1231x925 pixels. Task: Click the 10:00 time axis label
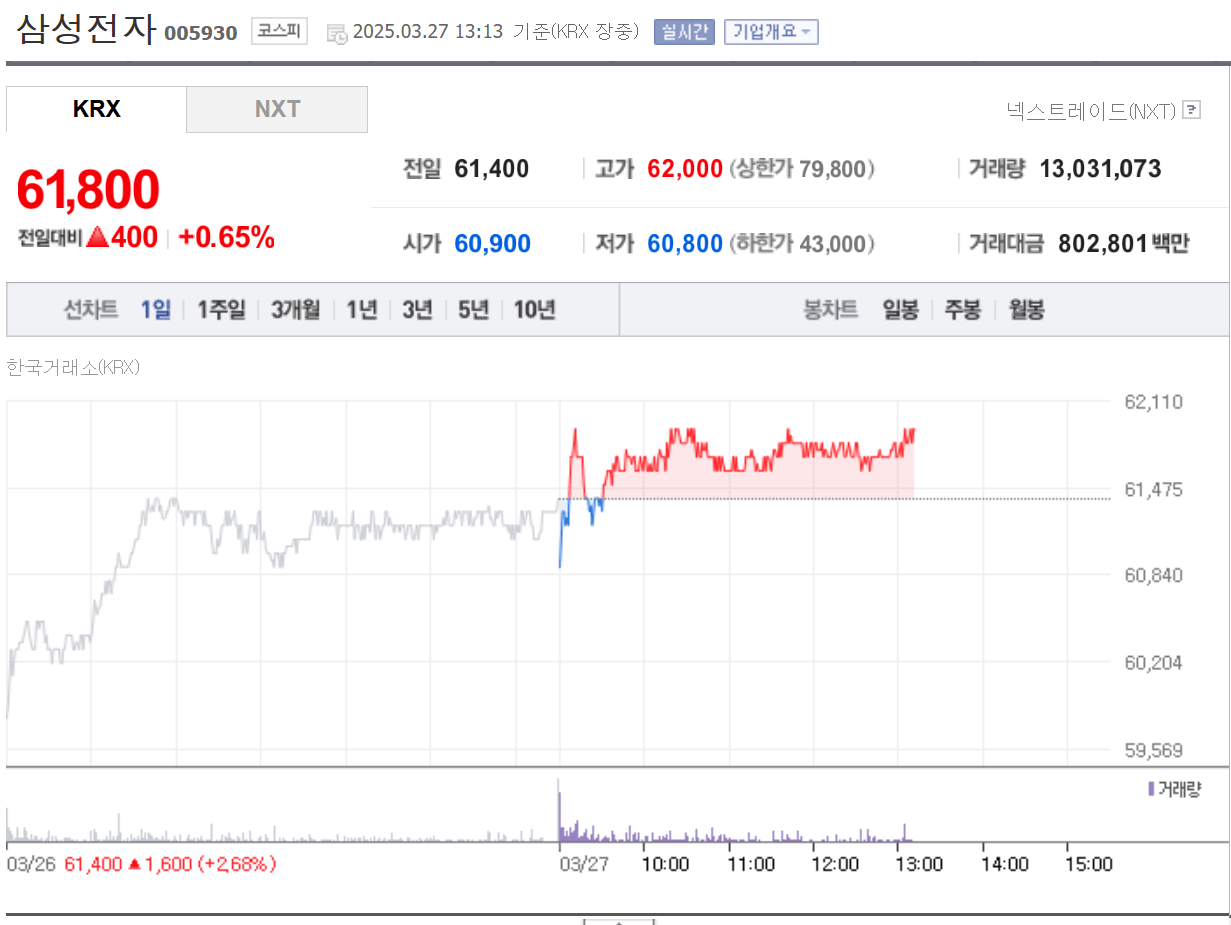(665, 864)
